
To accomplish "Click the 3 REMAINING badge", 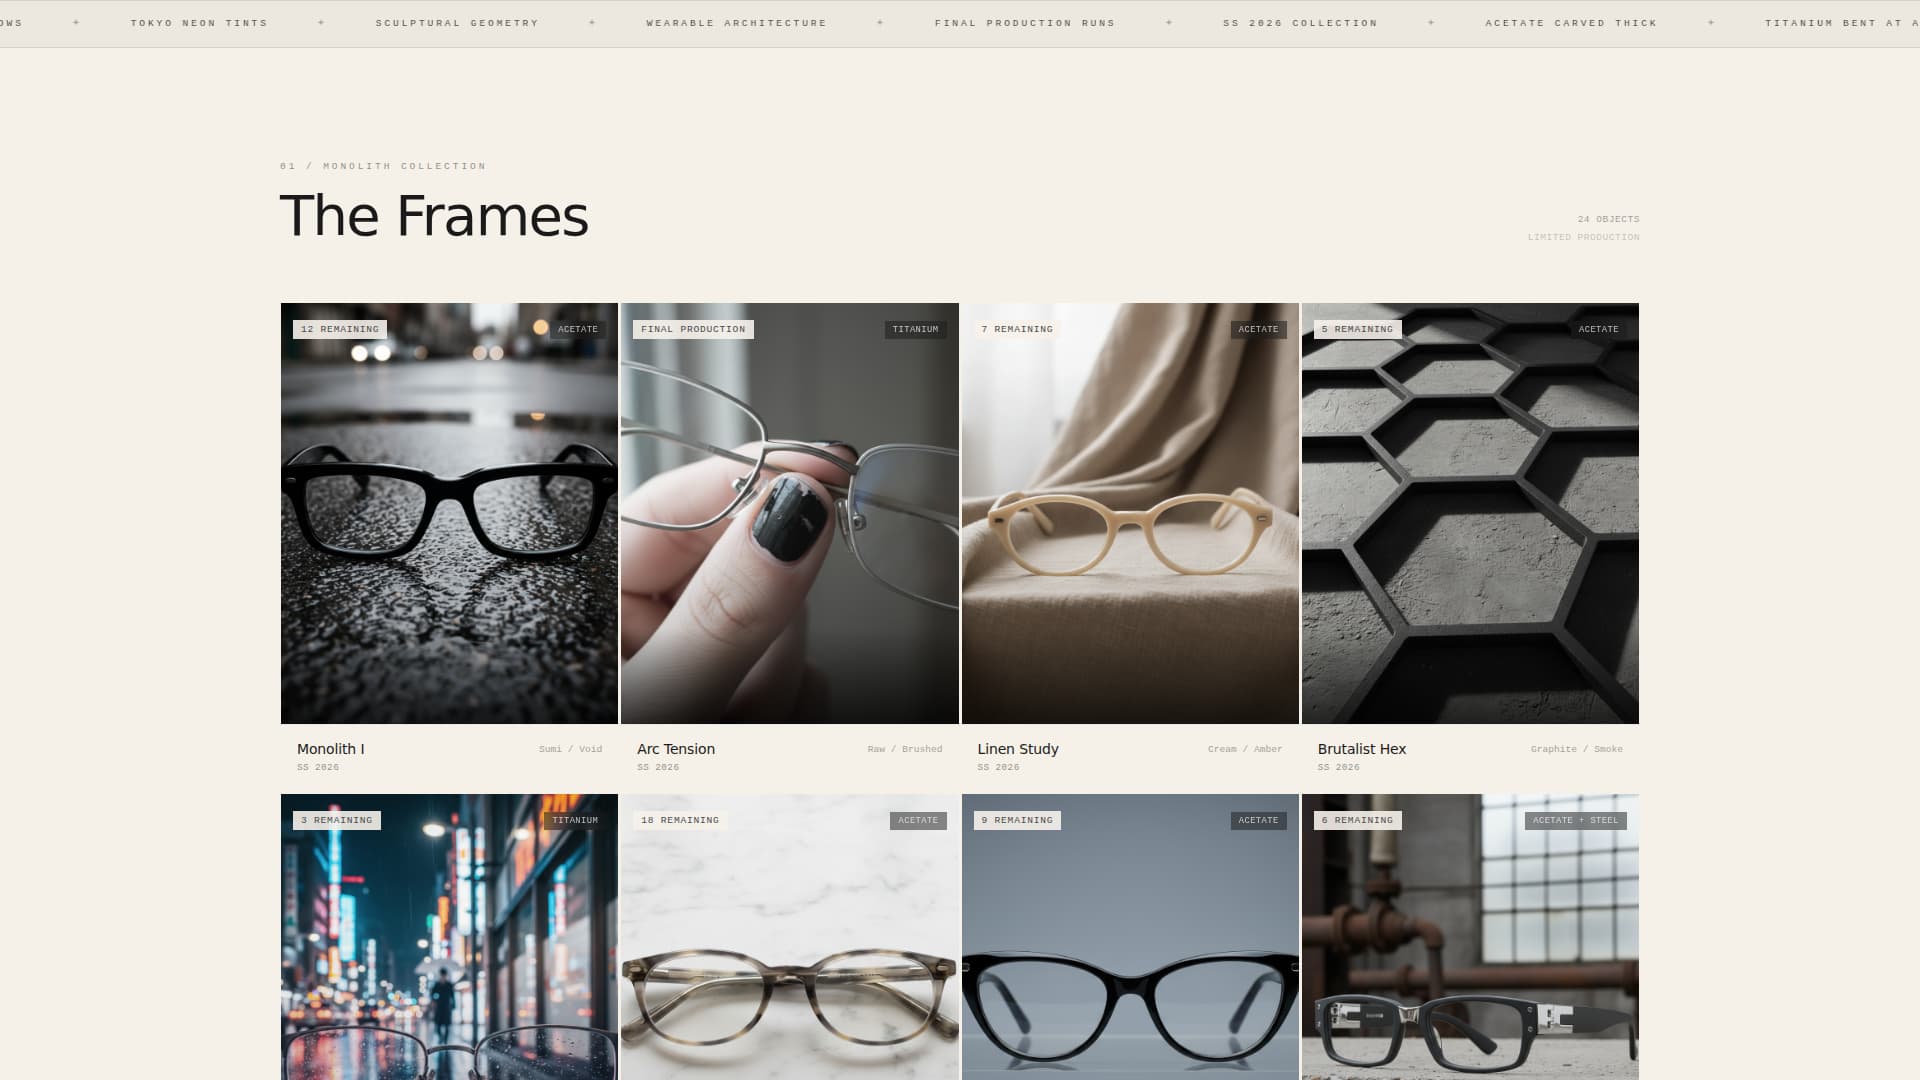I will (337, 820).
